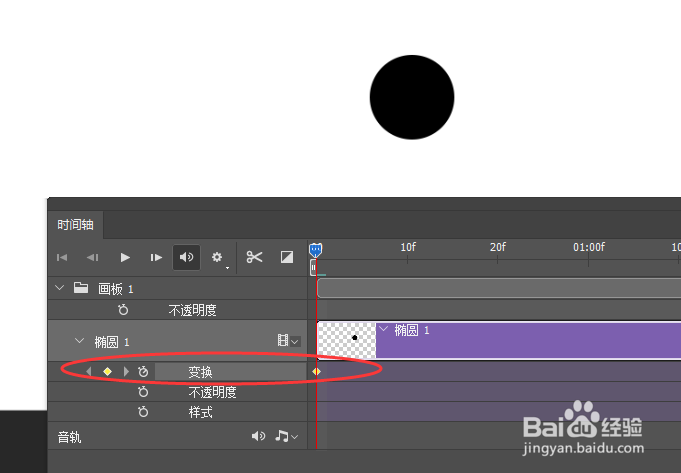Split clip at playhead with scissors
This screenshot has width=681, height=473.
(x=255, y=257)
